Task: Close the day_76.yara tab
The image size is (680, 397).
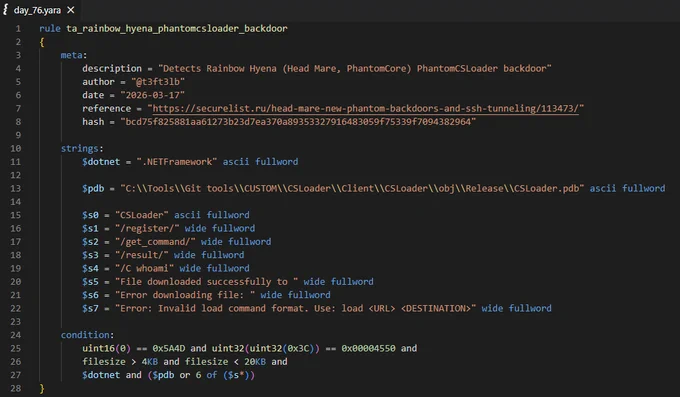Action: (71, 10)
